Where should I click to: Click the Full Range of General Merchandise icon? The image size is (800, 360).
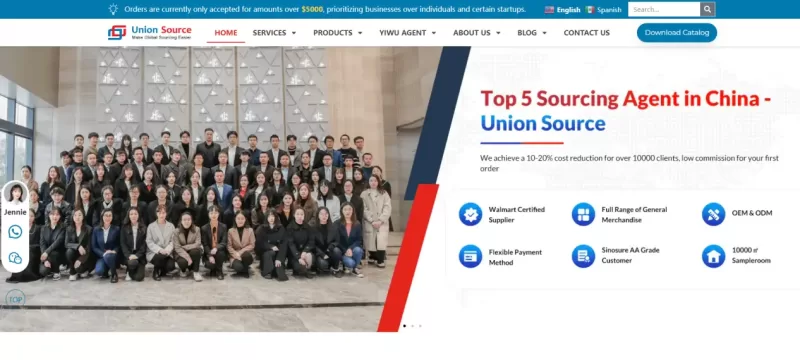tap(583, 214)
